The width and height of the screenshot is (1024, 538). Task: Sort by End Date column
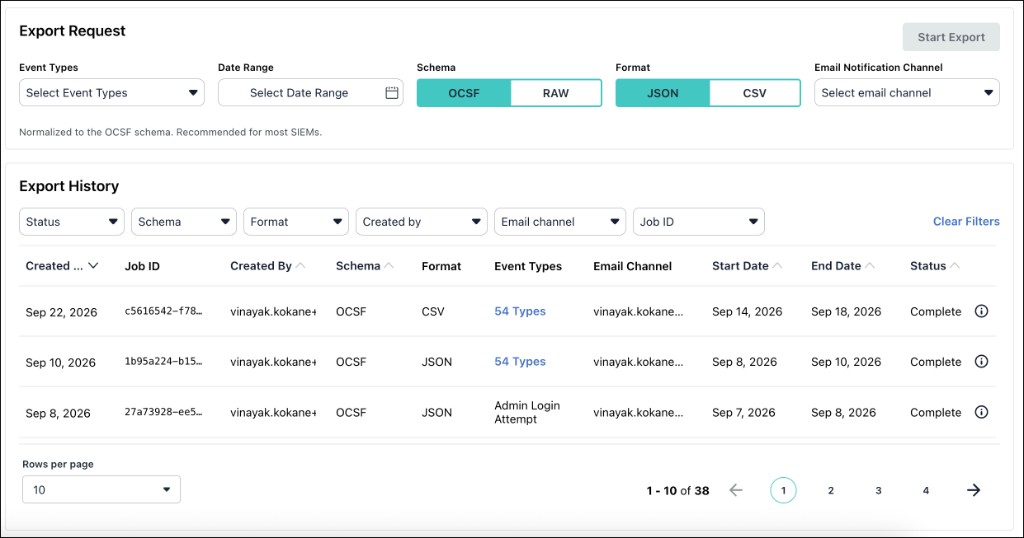[x=842, y=266]
